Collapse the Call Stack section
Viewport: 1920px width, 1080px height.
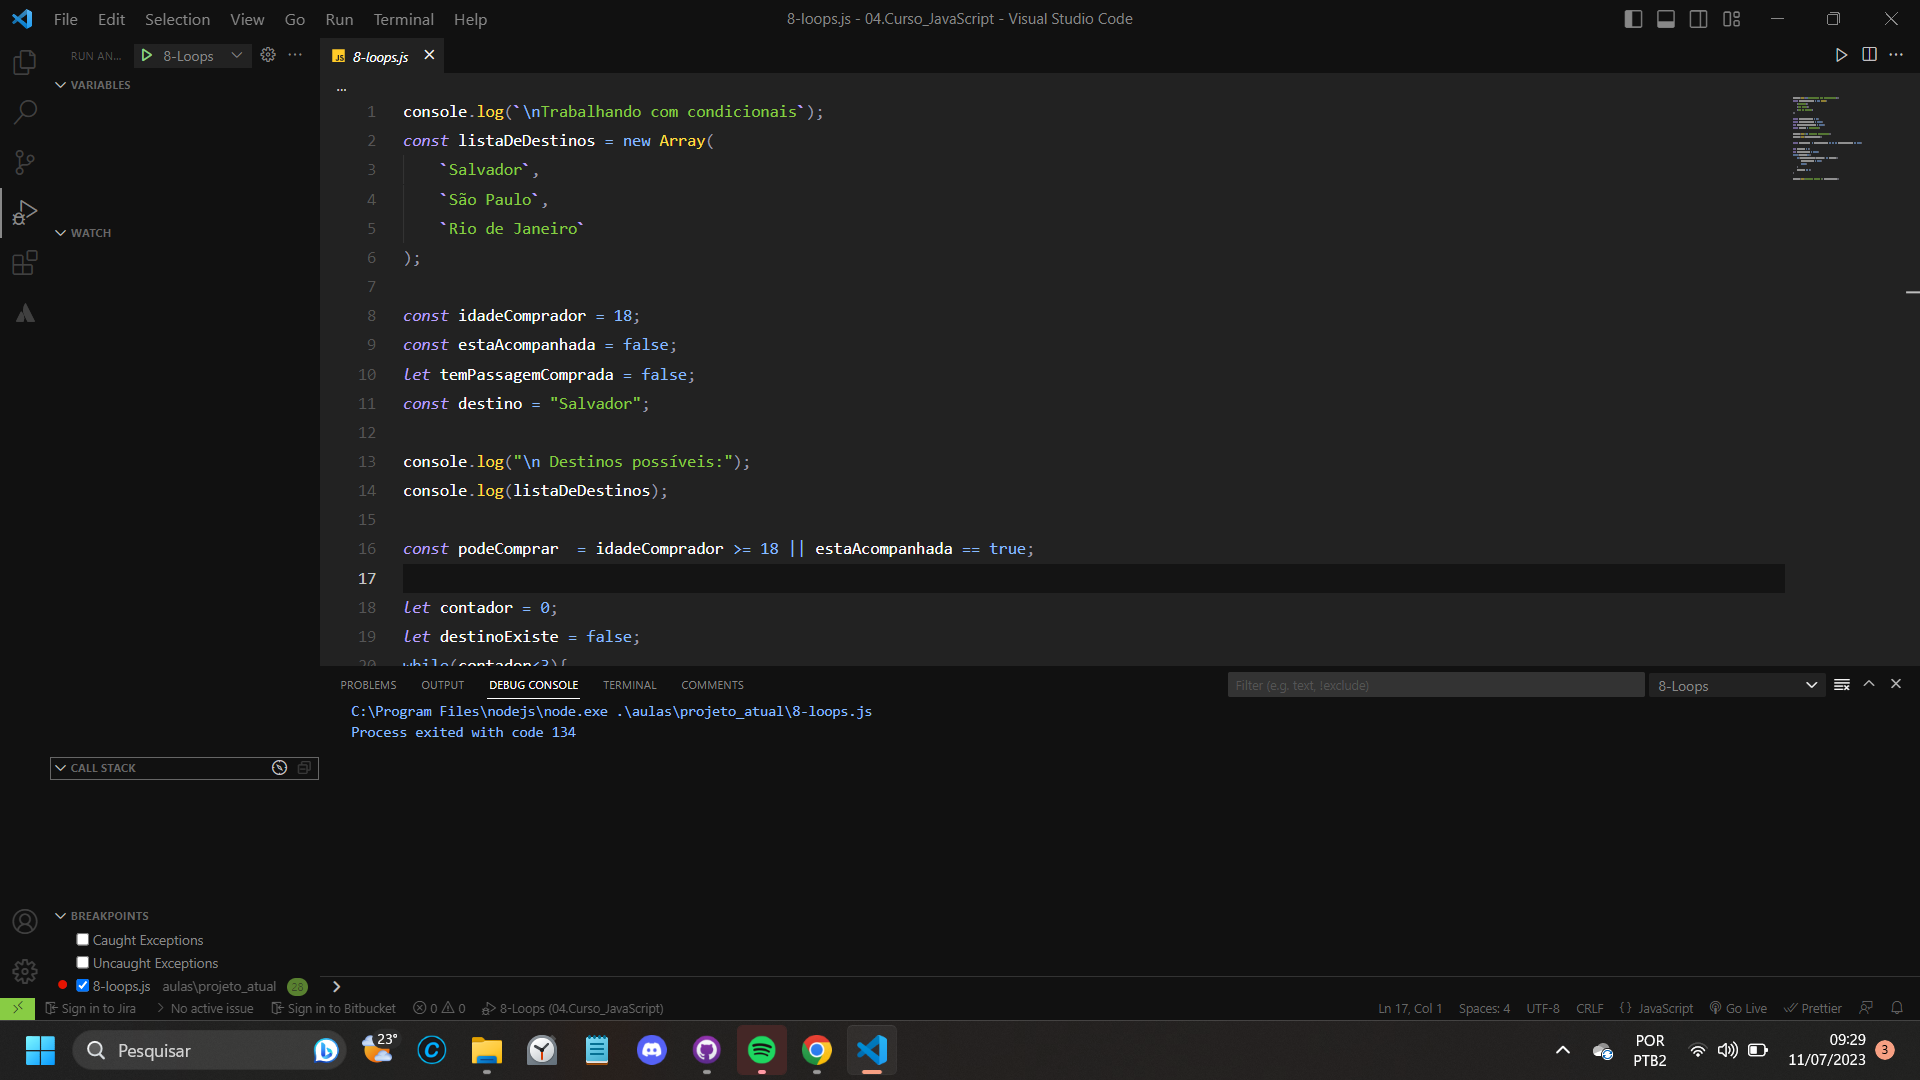[x=61, y=768]
